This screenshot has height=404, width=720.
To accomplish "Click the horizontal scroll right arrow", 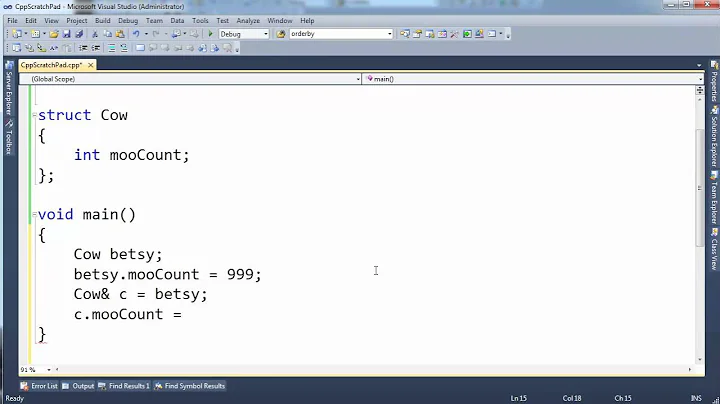I will [690, 370].
